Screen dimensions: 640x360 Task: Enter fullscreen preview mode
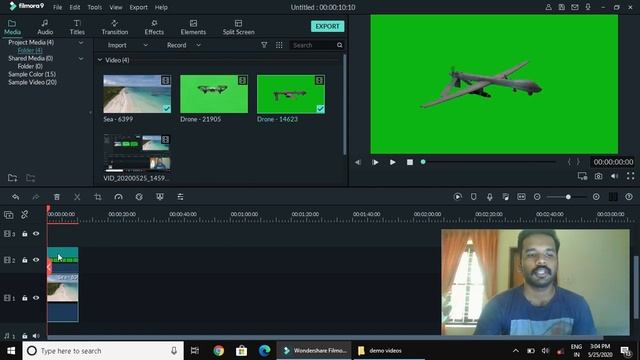(x=630, y=176)
